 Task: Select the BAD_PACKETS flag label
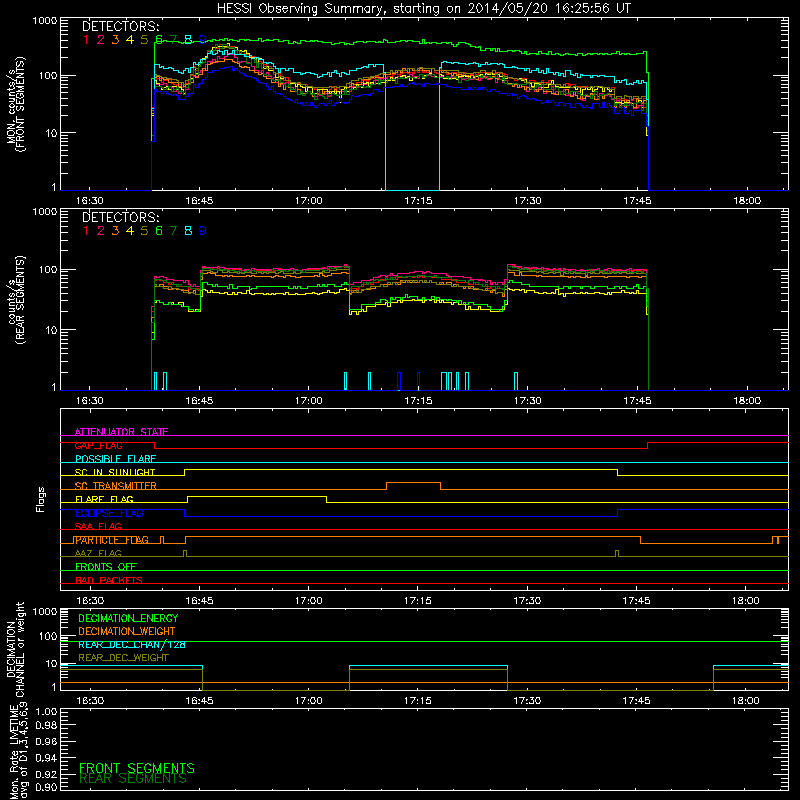click(109, 580)
